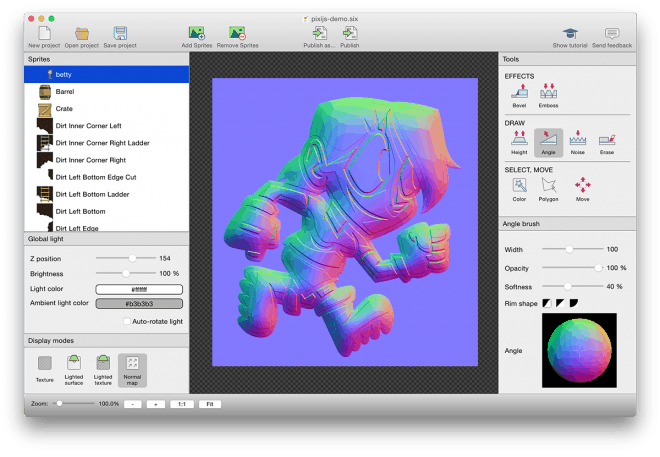This screenshot has width=660, height=457.
Task: Open the Light color #ffffff swatch
Action: (x=139, y=289)
